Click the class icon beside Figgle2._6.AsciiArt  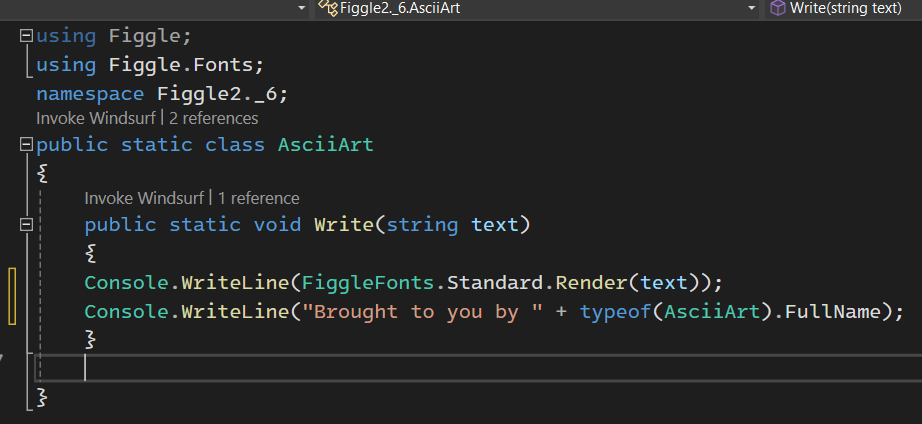point(328,8)
